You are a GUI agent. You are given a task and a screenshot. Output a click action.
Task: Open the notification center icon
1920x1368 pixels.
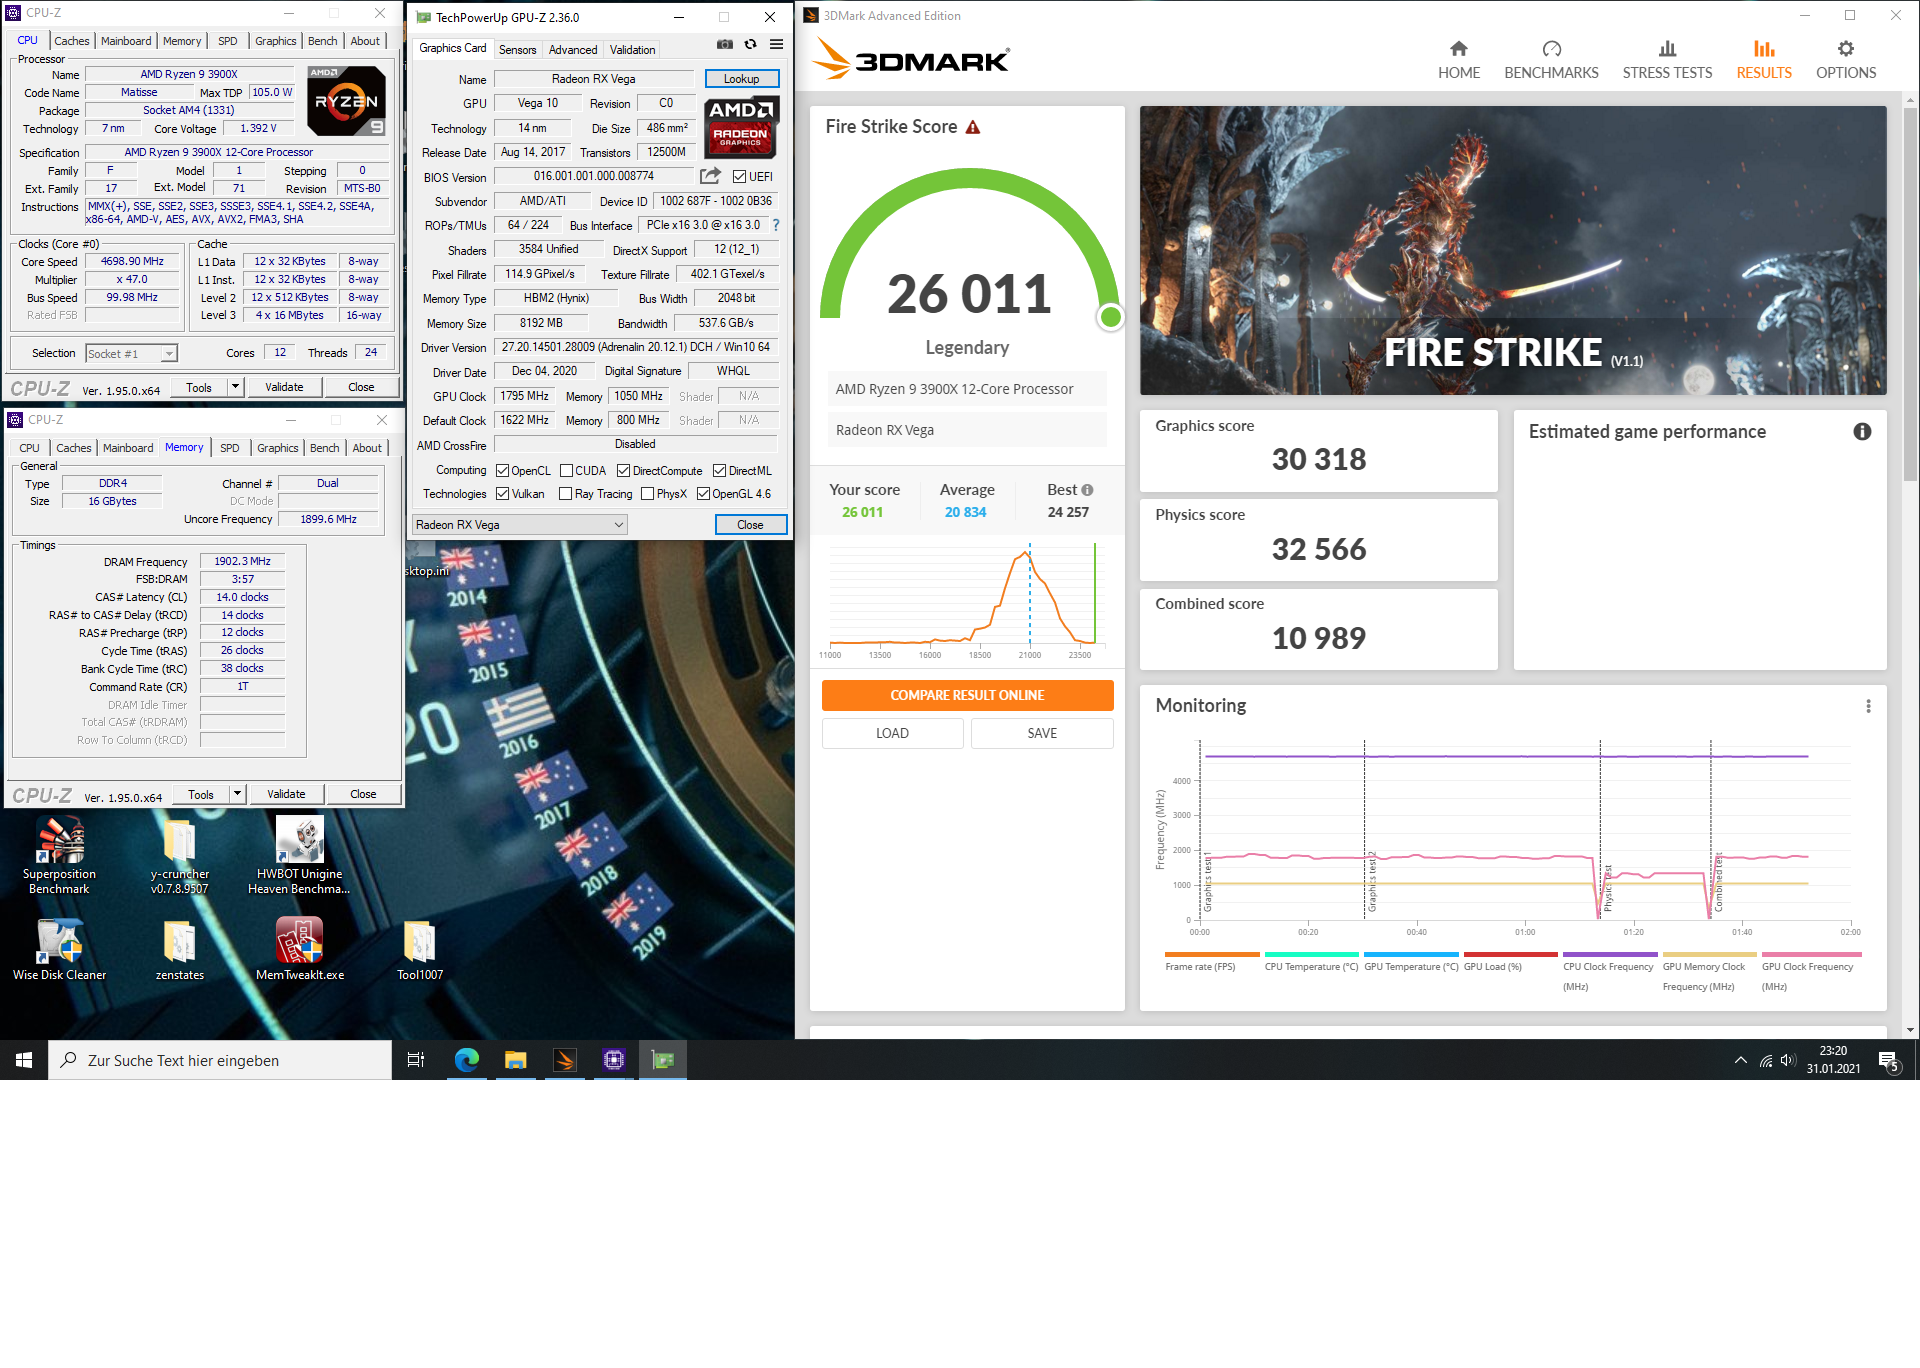pyautogui.click(x=1889, y=1061)
